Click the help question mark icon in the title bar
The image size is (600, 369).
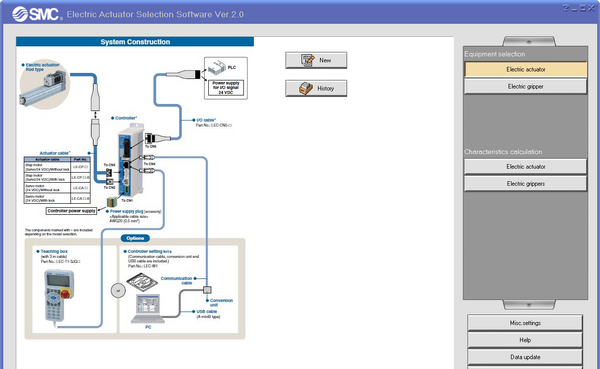click(x=565, y=8)
